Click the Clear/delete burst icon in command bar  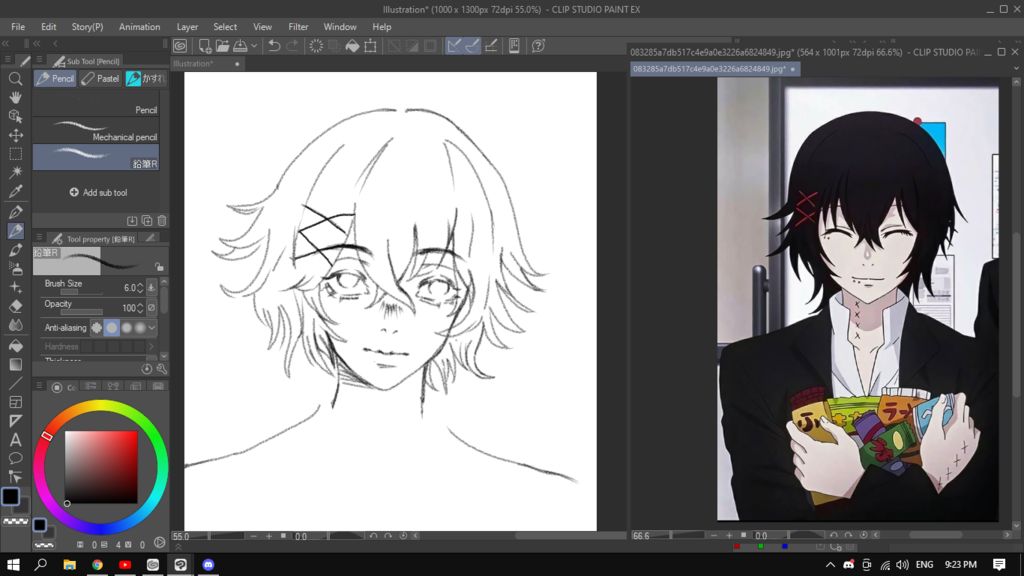316,46
